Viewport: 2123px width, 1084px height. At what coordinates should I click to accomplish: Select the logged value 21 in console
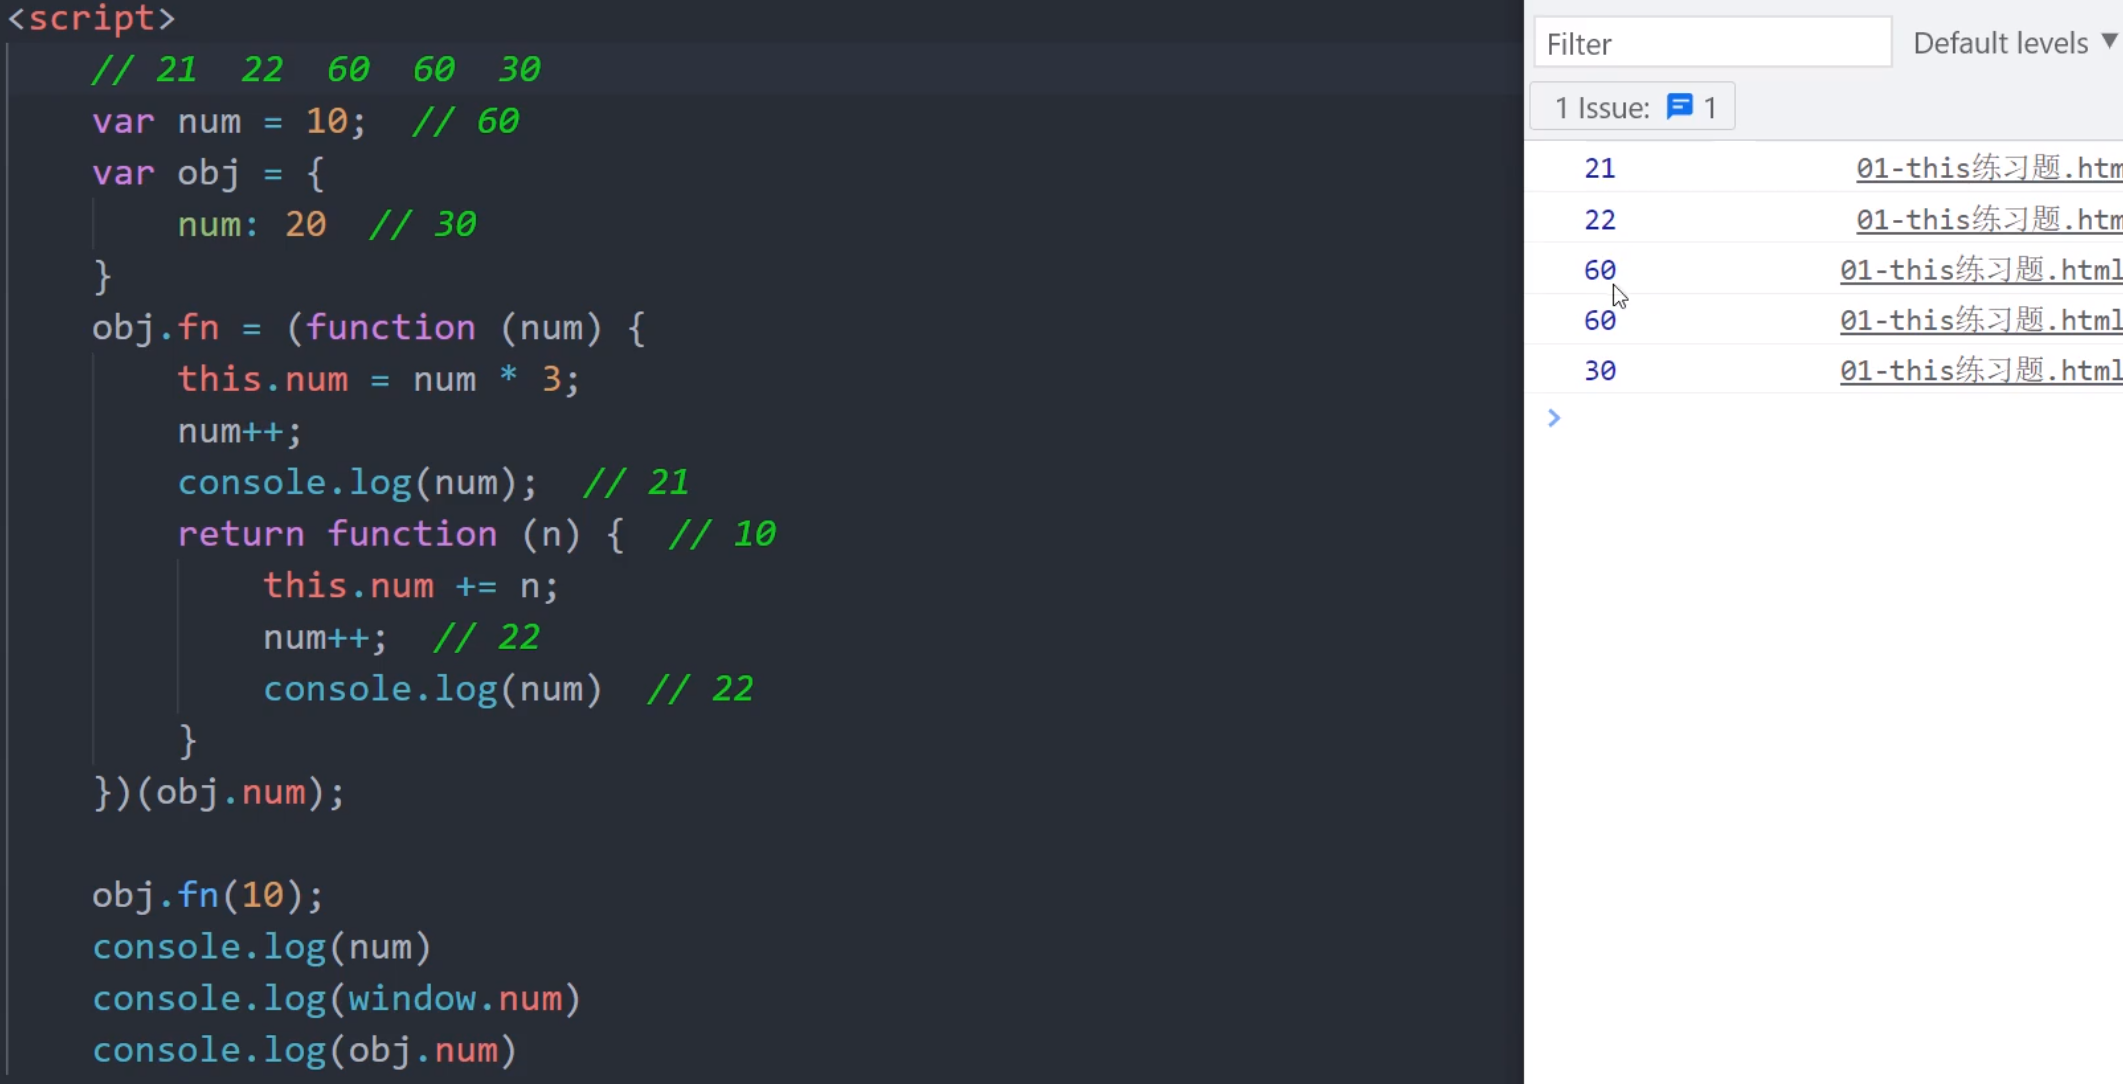tap(1599, 168)
